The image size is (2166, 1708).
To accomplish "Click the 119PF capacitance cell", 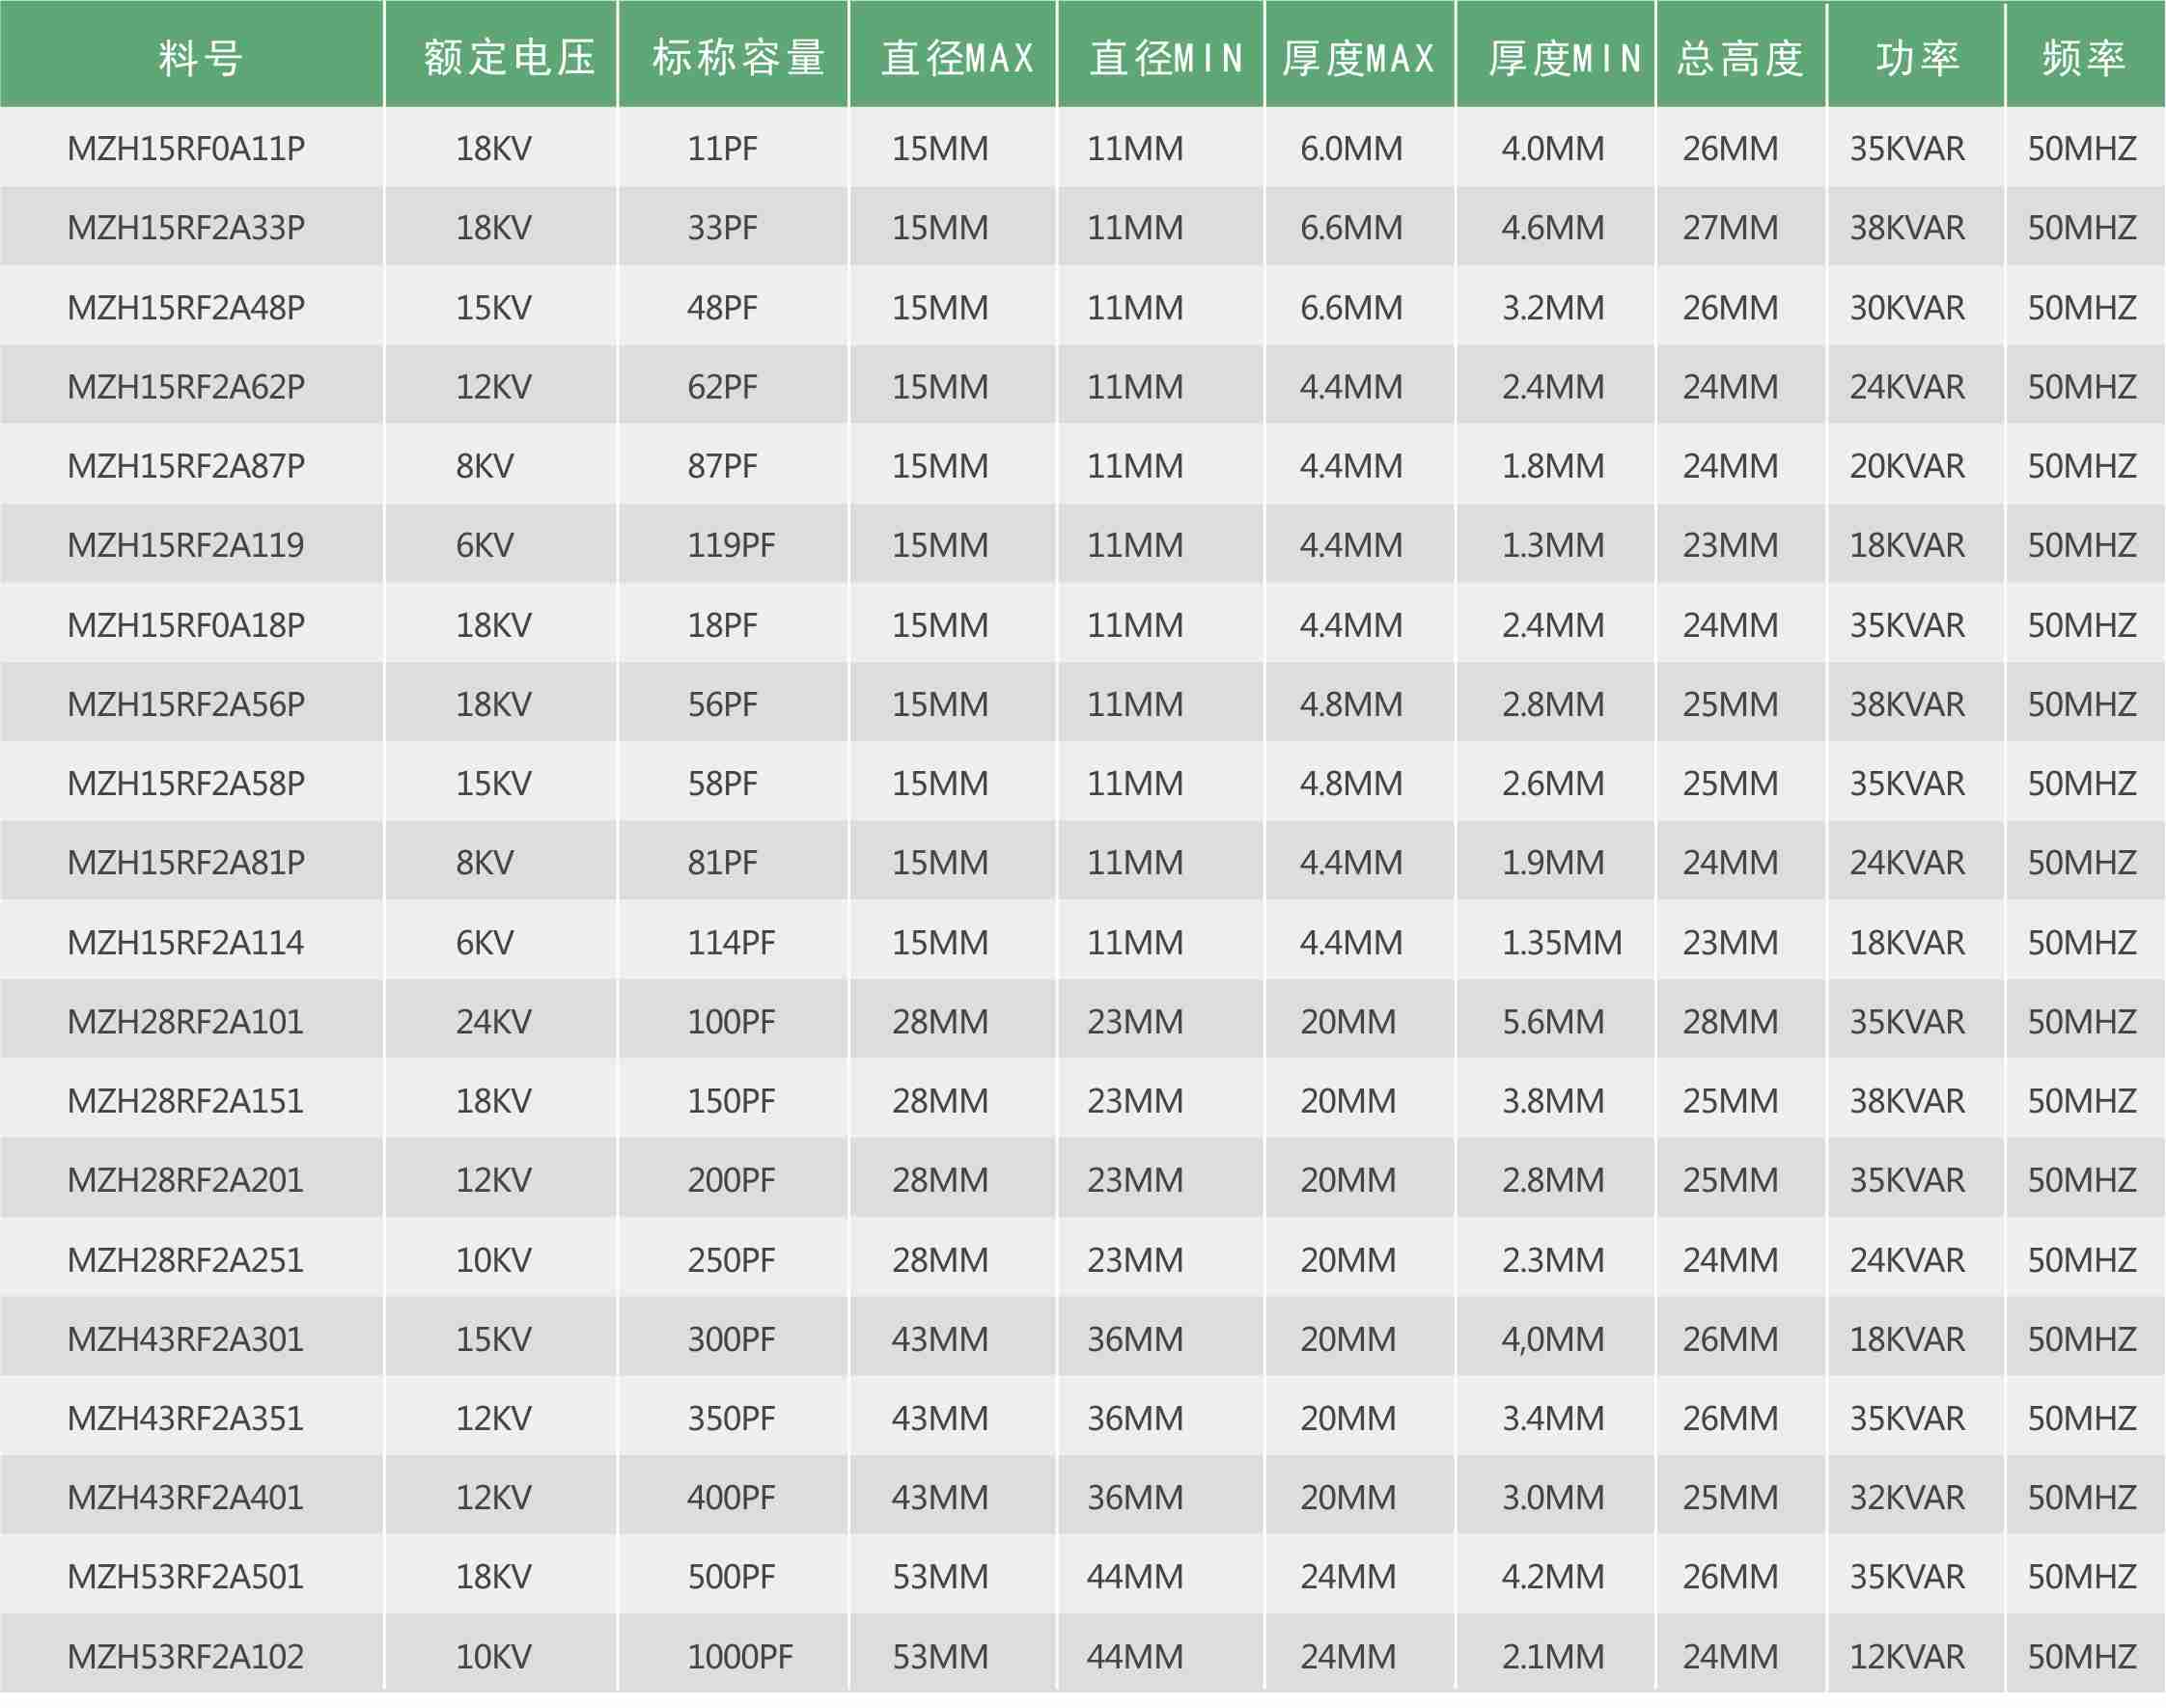I will 732,544.
